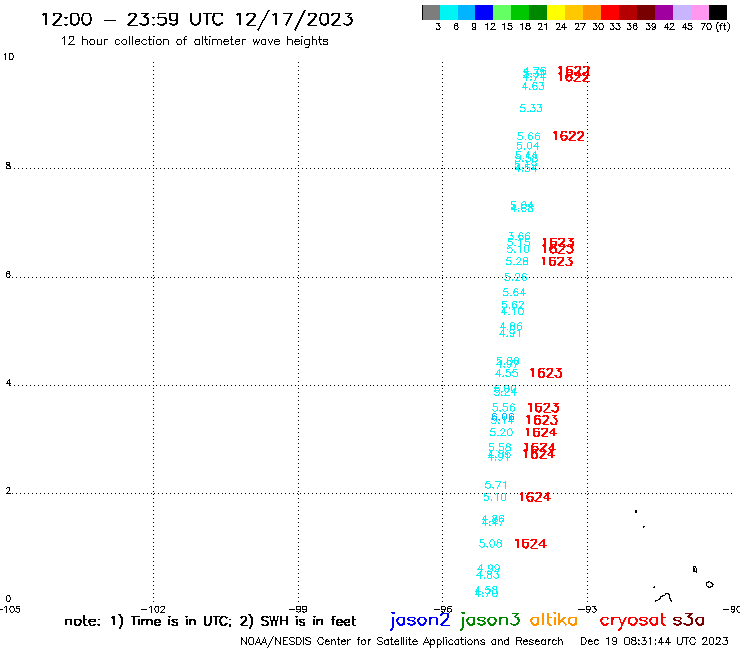The height and width of the screenshot is (650, 740).
Task: Click the note about UTC time and feet
Action: click(210, 621)
